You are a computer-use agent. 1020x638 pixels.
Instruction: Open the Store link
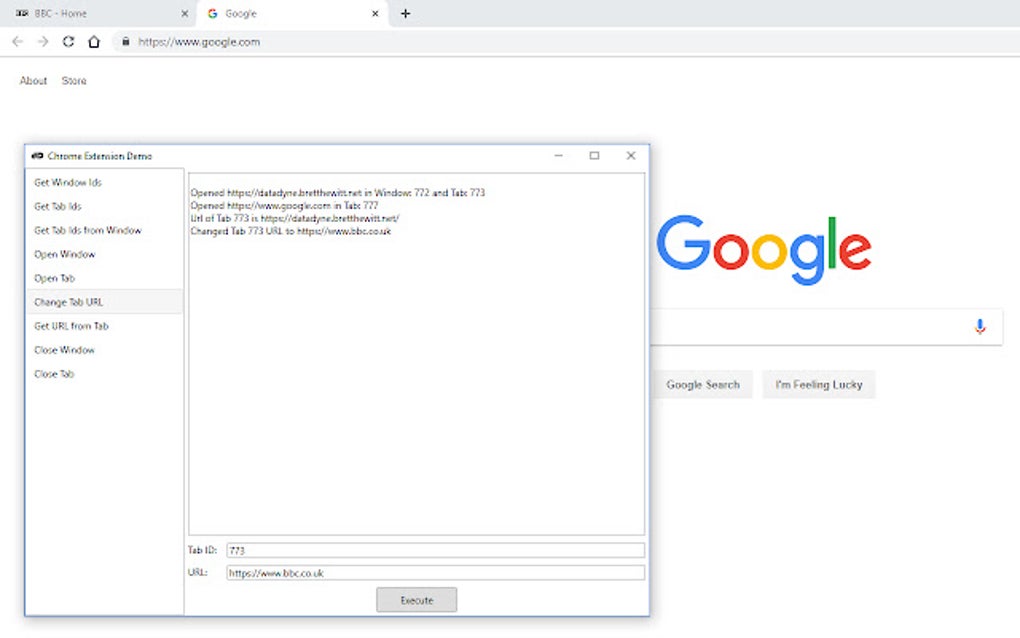click(x=73, y=80)
